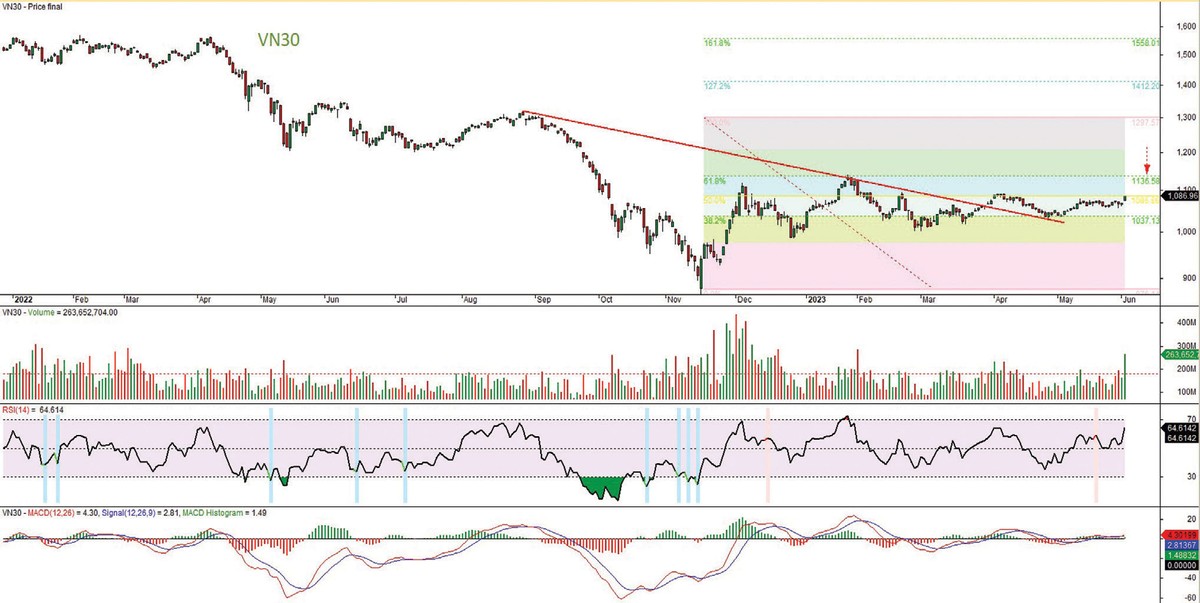
Task: Click the 'VN30 - Volume' pane header
Action: 60,312
